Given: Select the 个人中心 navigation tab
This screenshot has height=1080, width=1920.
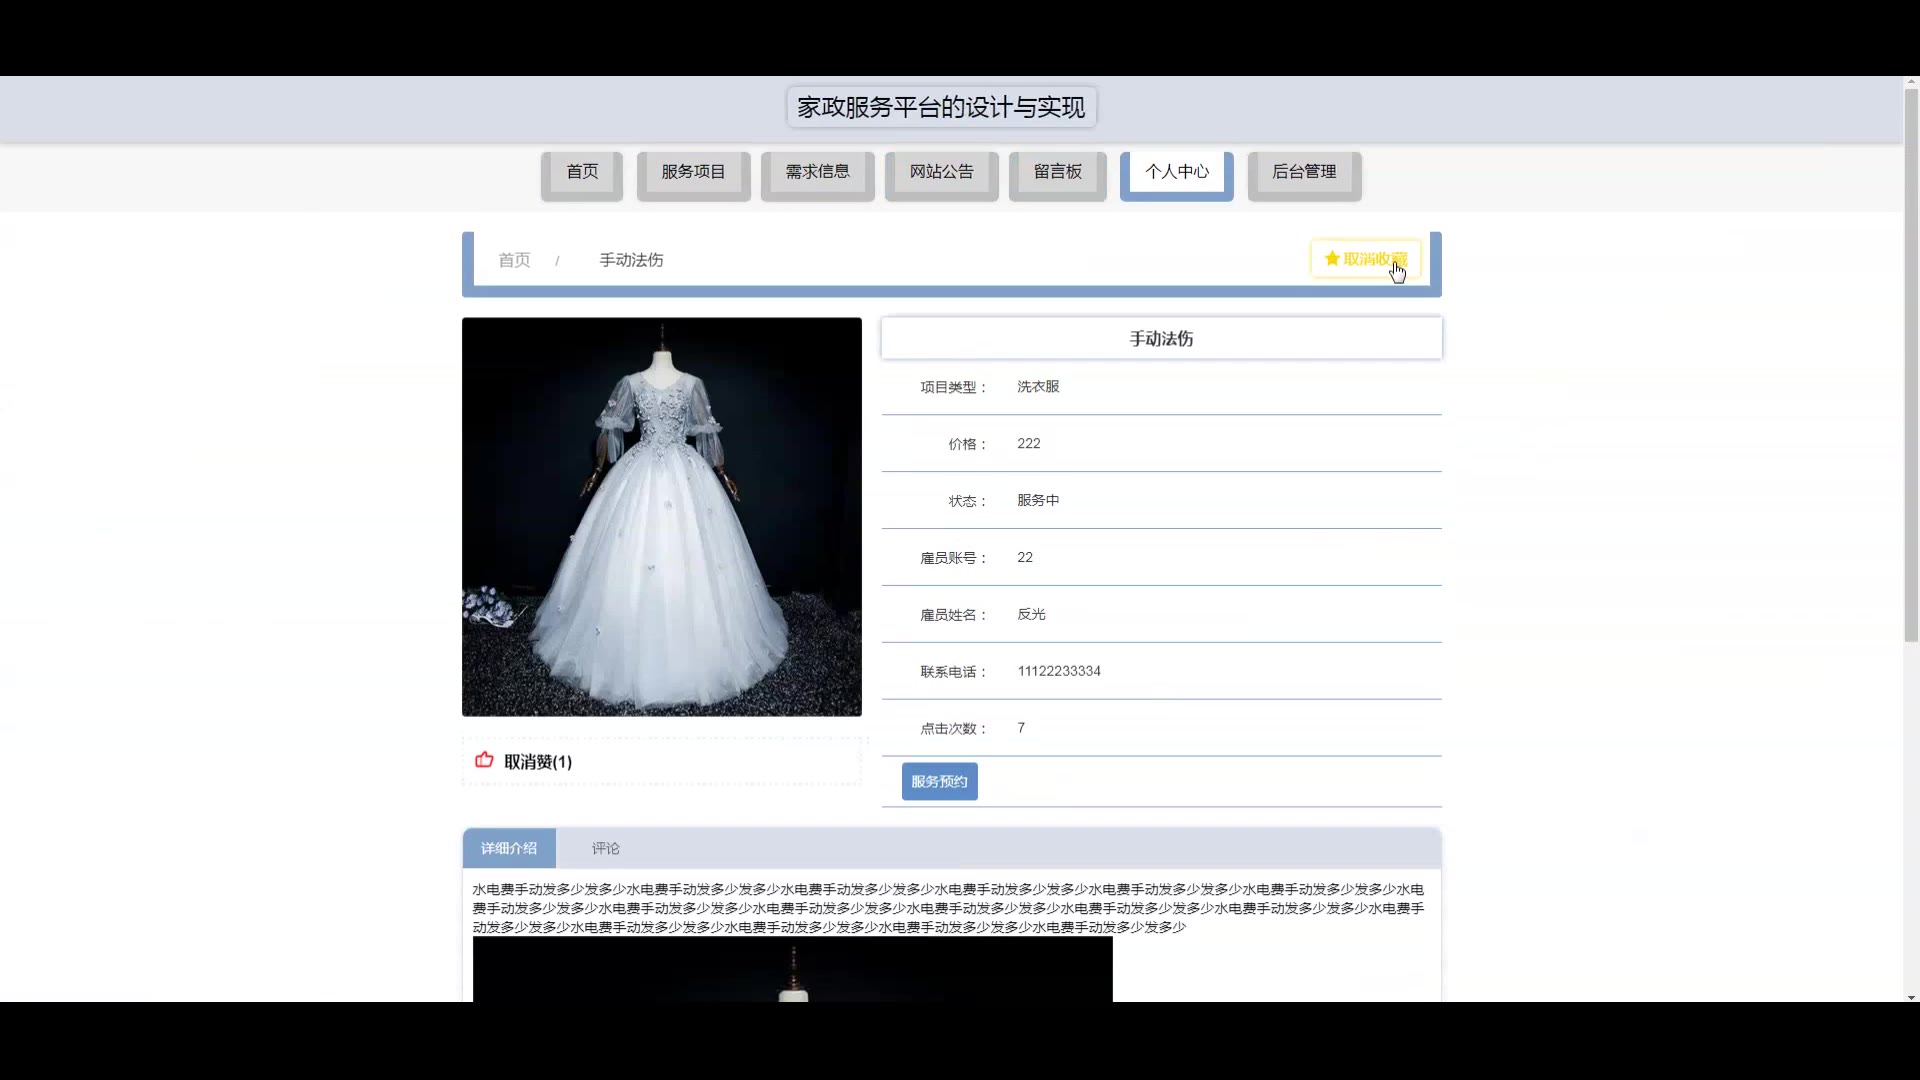Looking at the screenshot, I should [1176, 172].
